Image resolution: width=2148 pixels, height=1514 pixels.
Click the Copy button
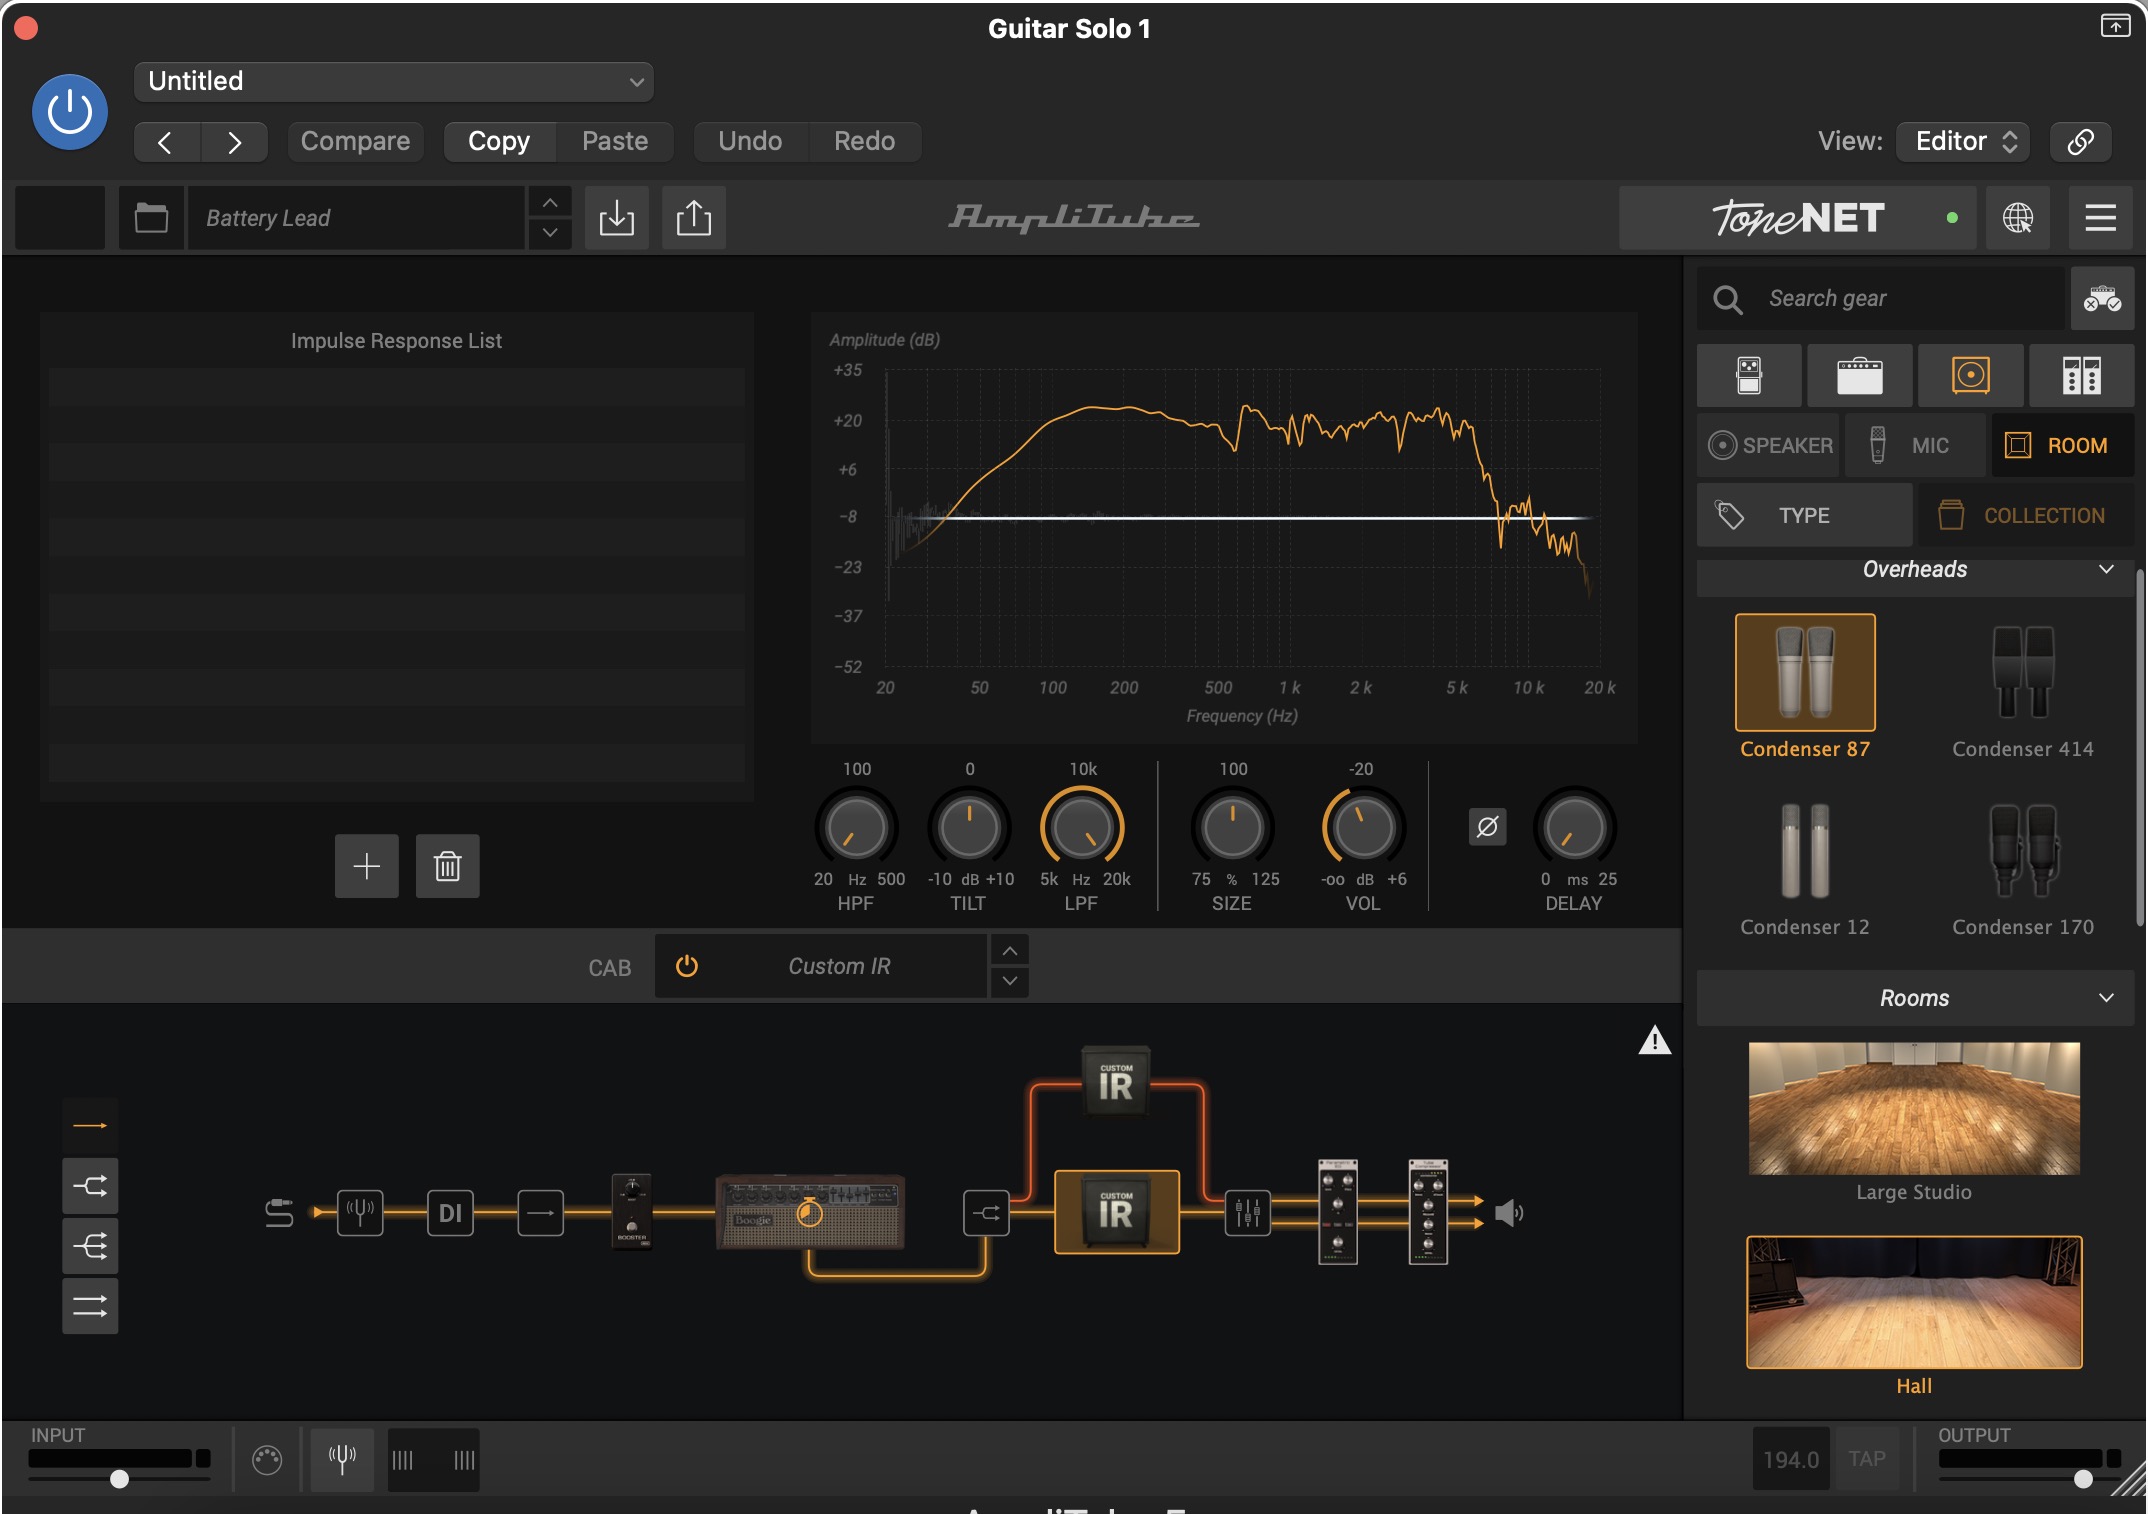click(498, 141)
